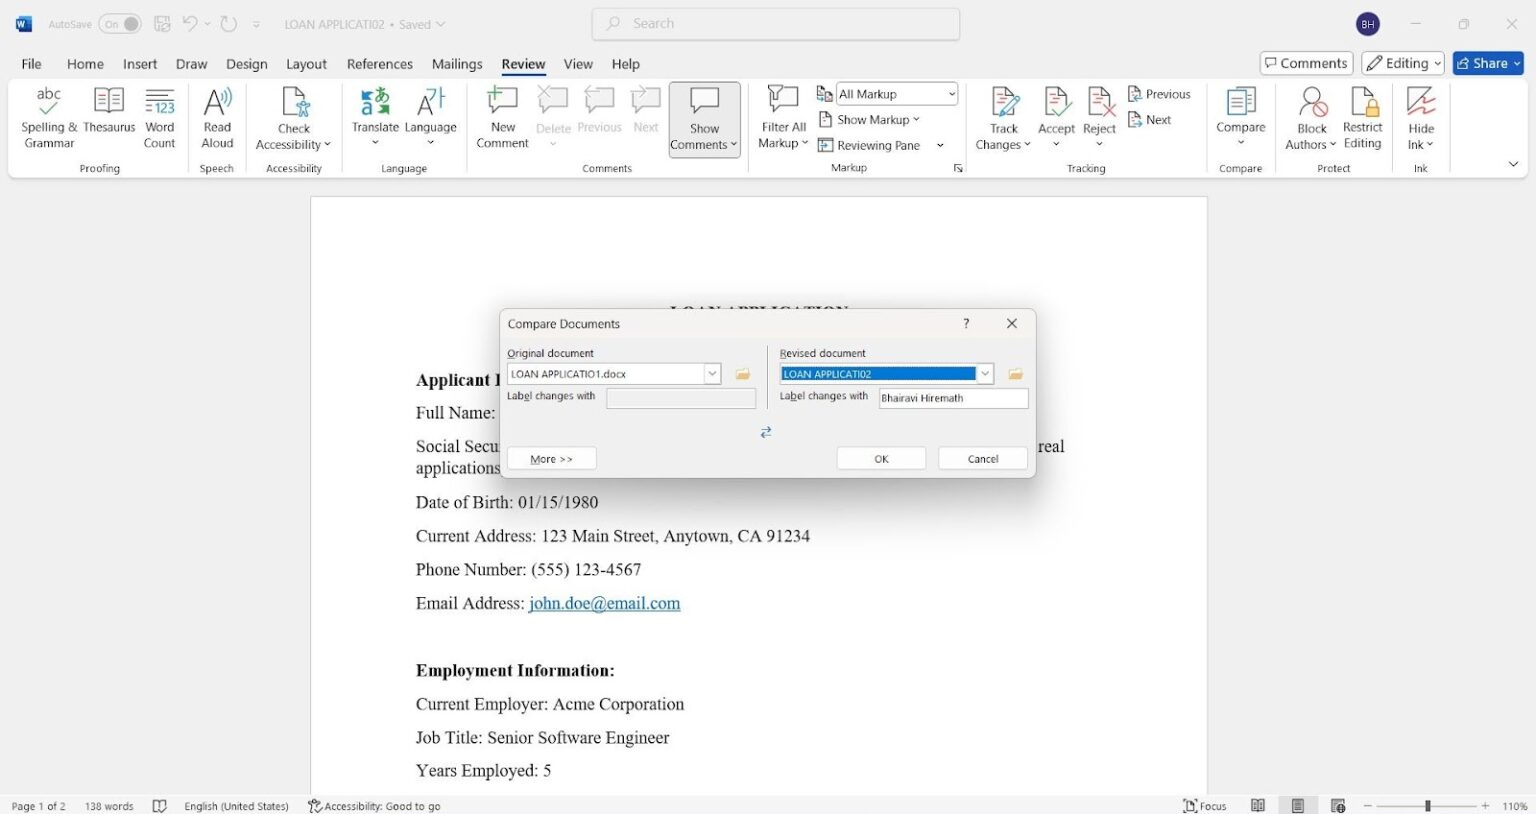Screen dimensions: 1536x814
Task: Open the Revised document dropdown
Action: tap(984, 373)
